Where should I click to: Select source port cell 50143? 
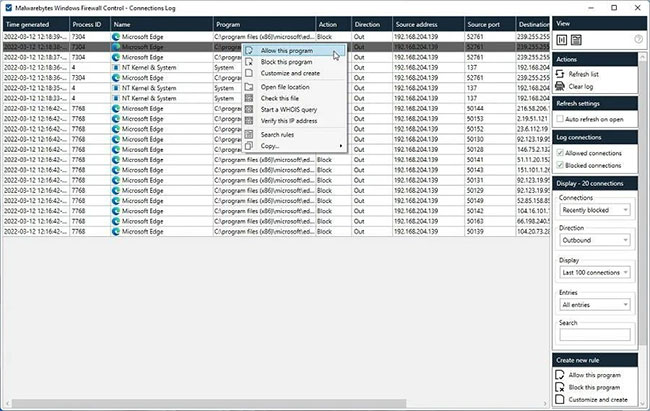(x=490, y=170)
